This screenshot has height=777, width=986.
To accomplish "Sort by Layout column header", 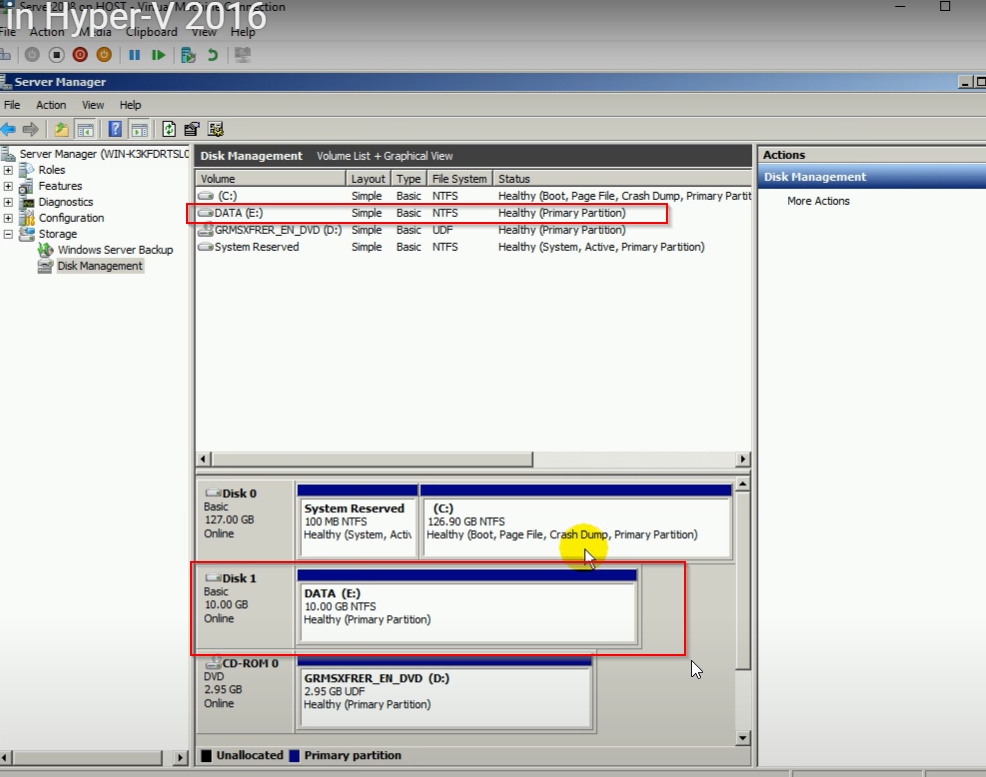I will (368, 179).
